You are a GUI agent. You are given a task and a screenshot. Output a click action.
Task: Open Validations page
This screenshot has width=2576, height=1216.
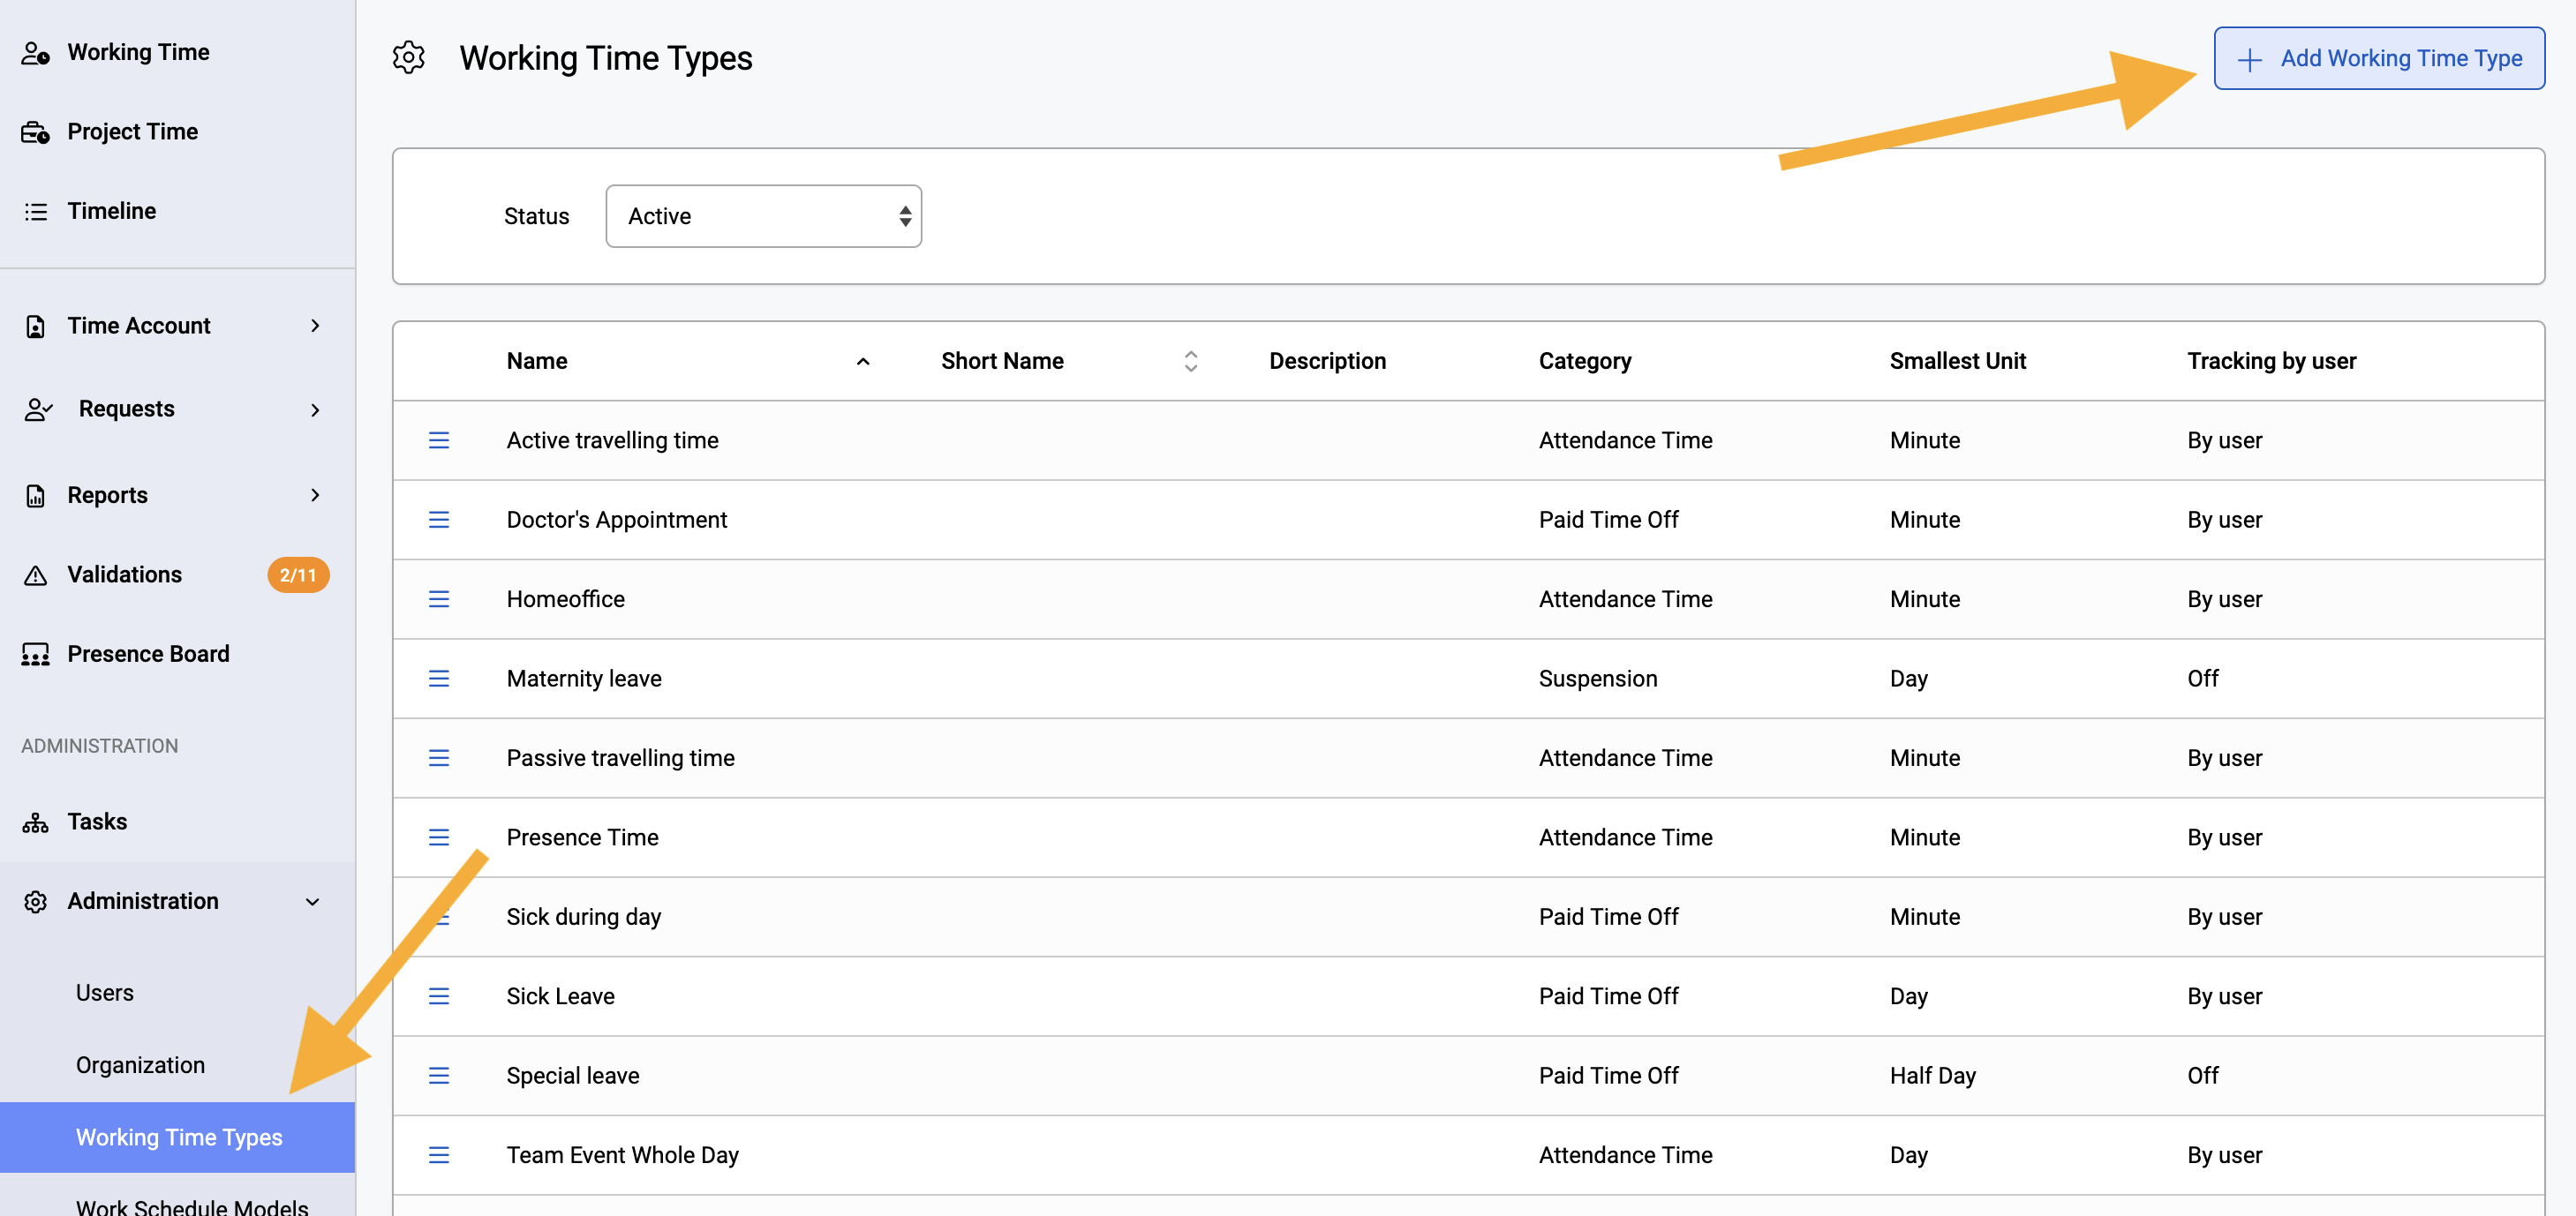pos(124,575)
